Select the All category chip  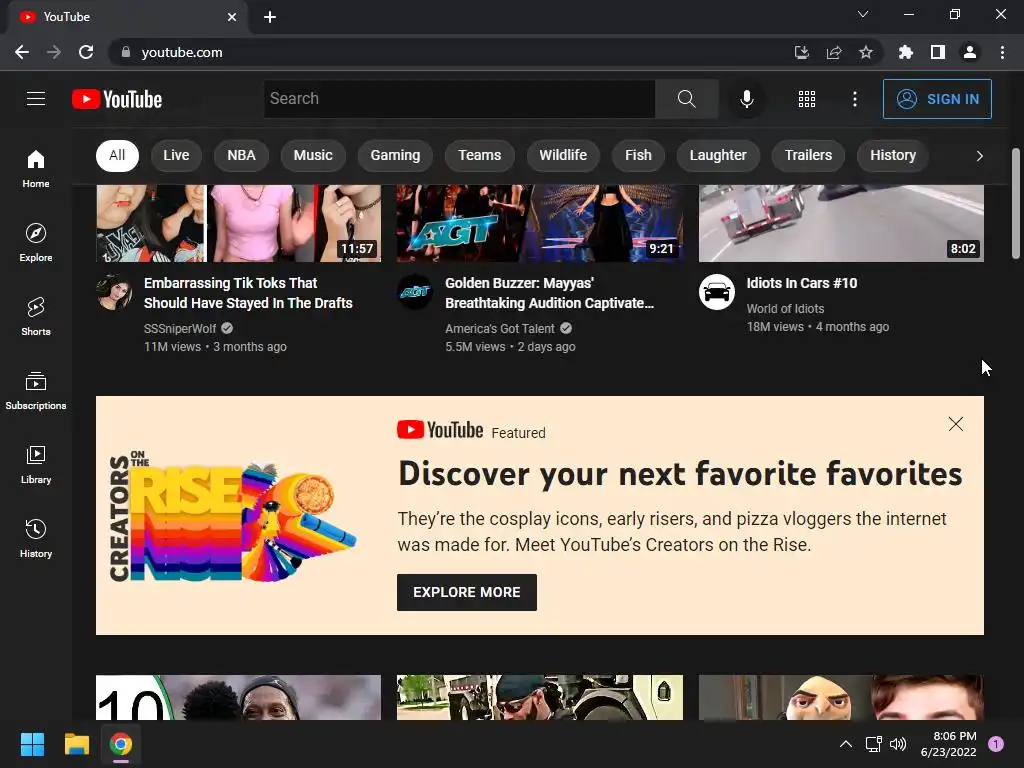point(117,155)
